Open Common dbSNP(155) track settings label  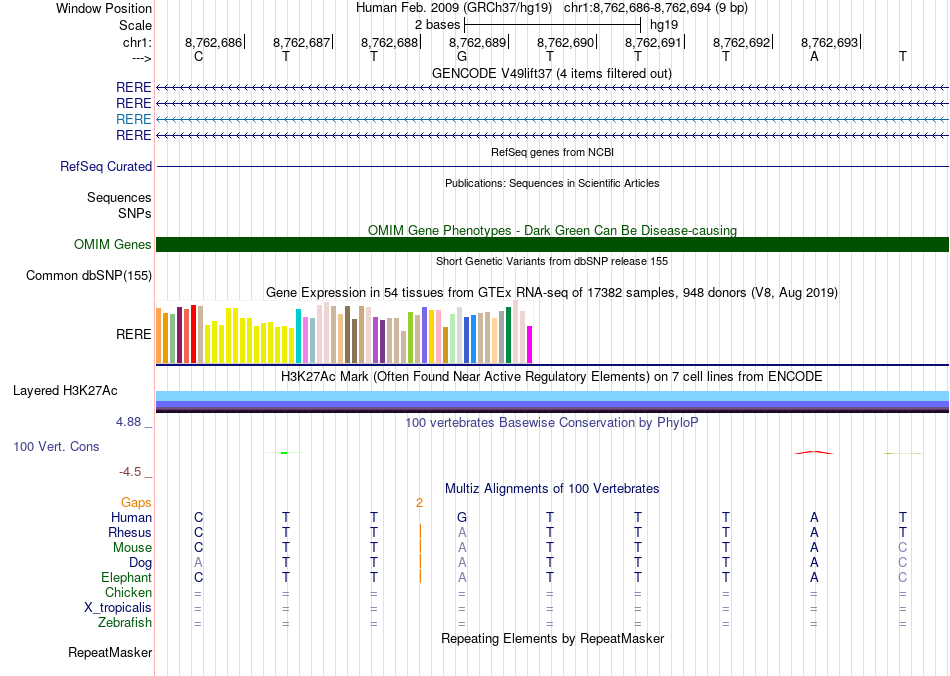[89, 276]
